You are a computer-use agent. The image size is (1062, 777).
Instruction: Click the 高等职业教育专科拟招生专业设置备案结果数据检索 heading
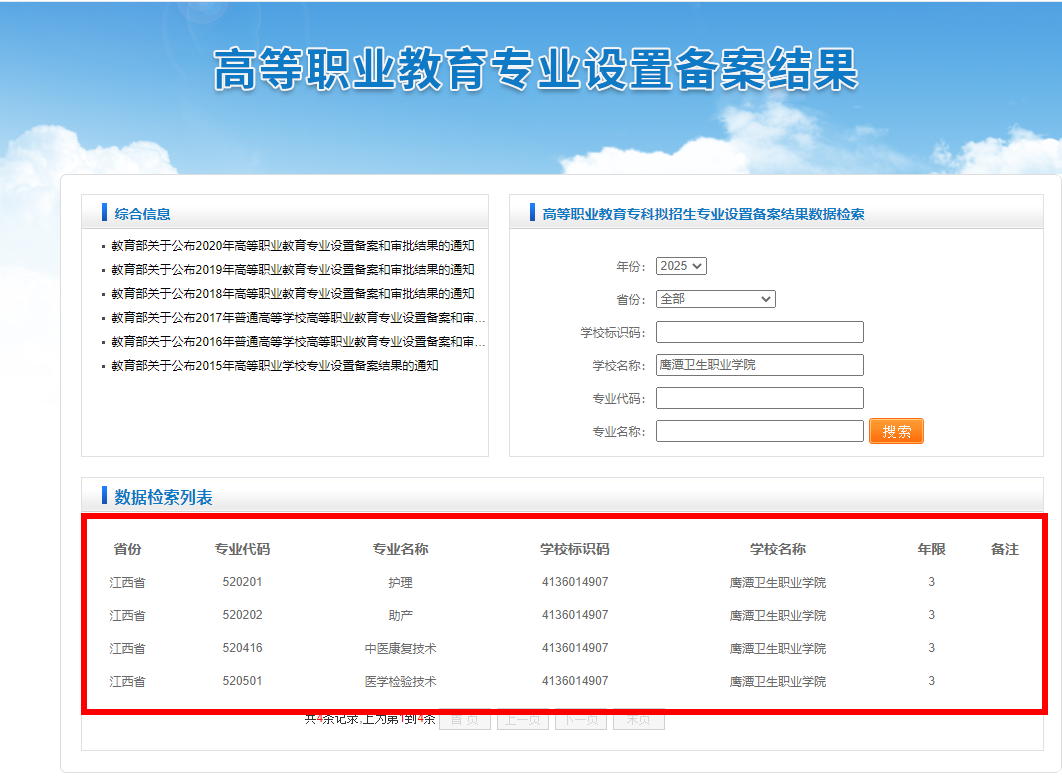pos(703,214)
